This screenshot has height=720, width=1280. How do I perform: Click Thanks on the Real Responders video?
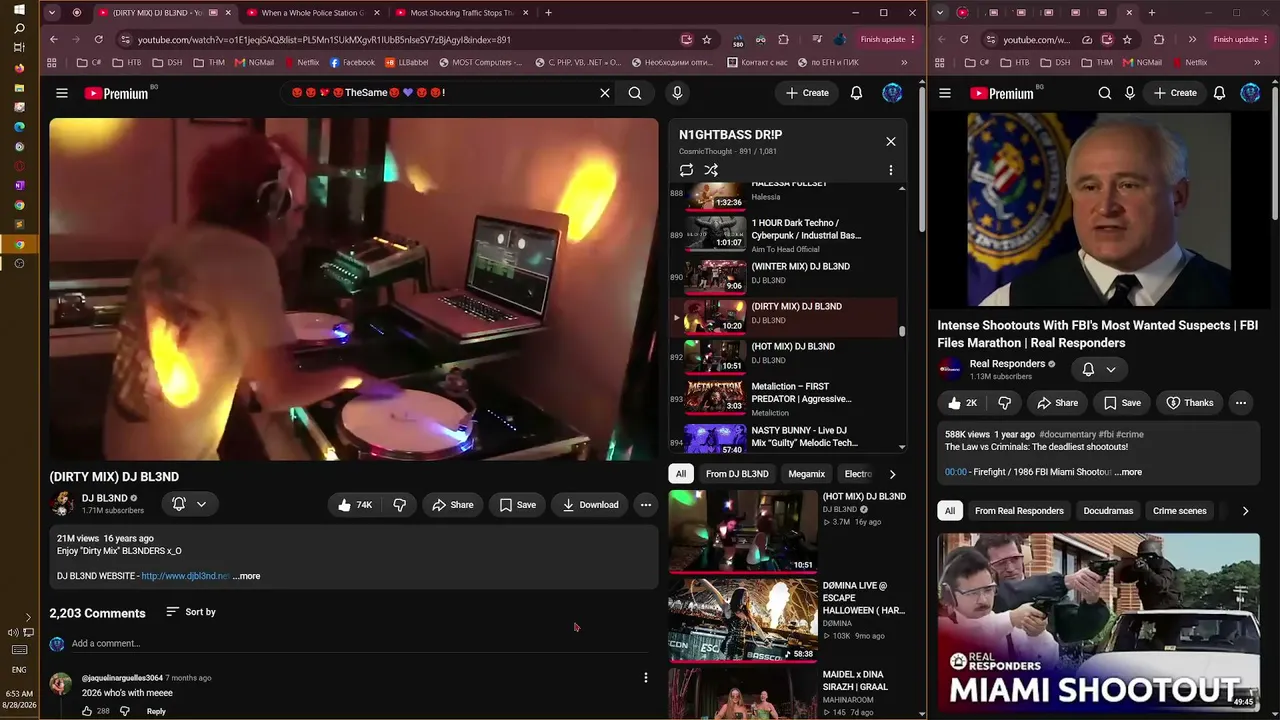1189,403
